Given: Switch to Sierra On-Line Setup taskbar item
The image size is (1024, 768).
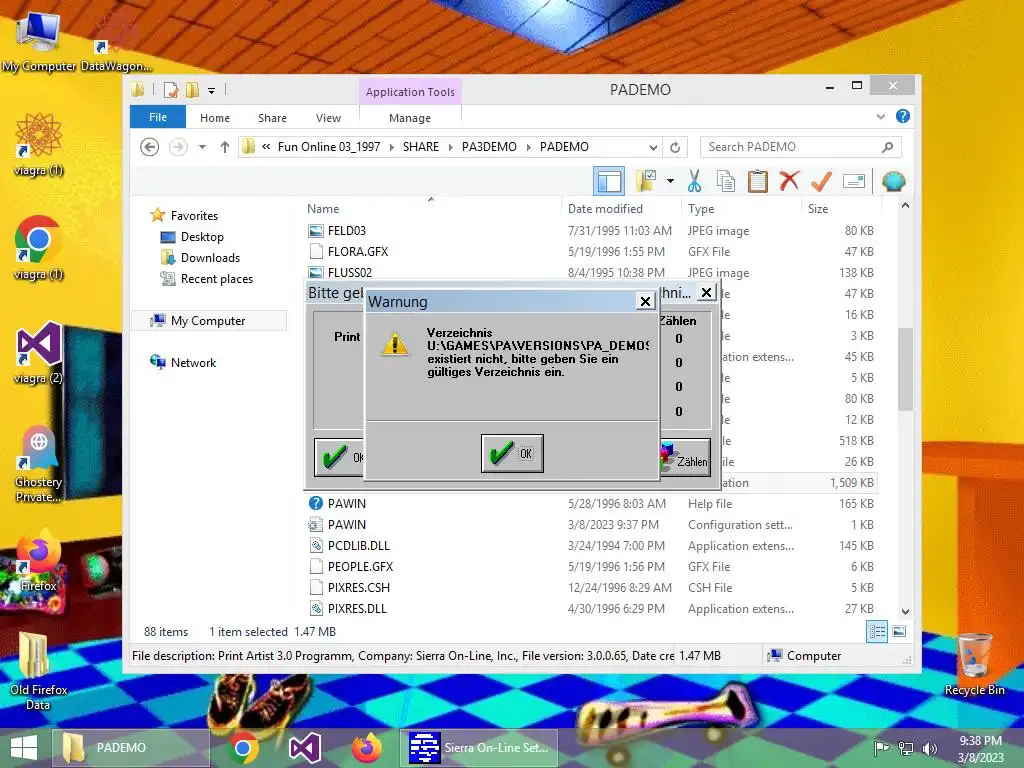Looking at the screenshot, I should click(479, 748).
